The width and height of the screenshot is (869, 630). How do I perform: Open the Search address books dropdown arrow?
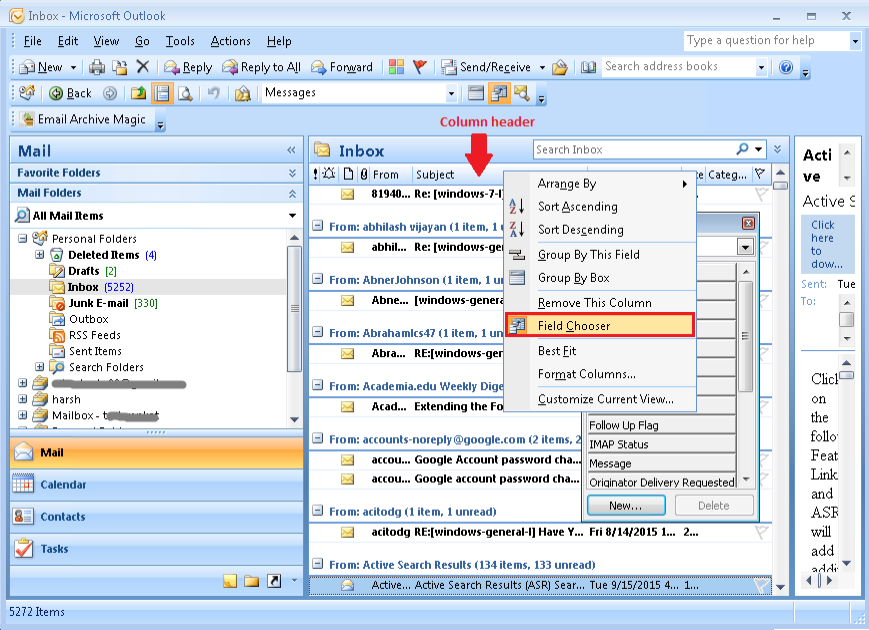(x=761, y=68)
